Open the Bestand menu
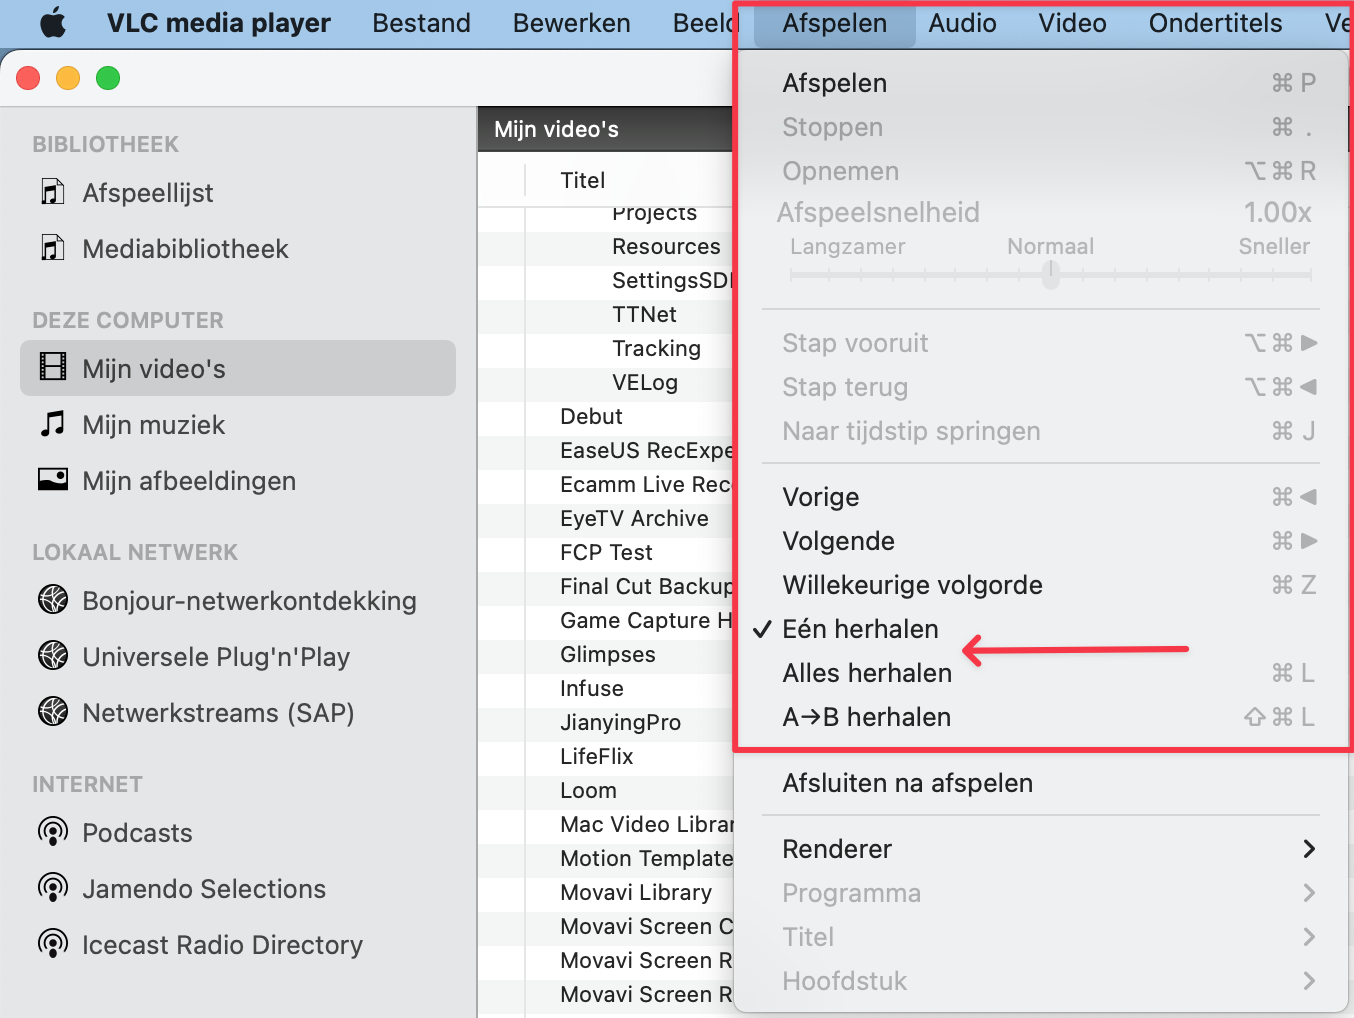 tap(421, 23)
